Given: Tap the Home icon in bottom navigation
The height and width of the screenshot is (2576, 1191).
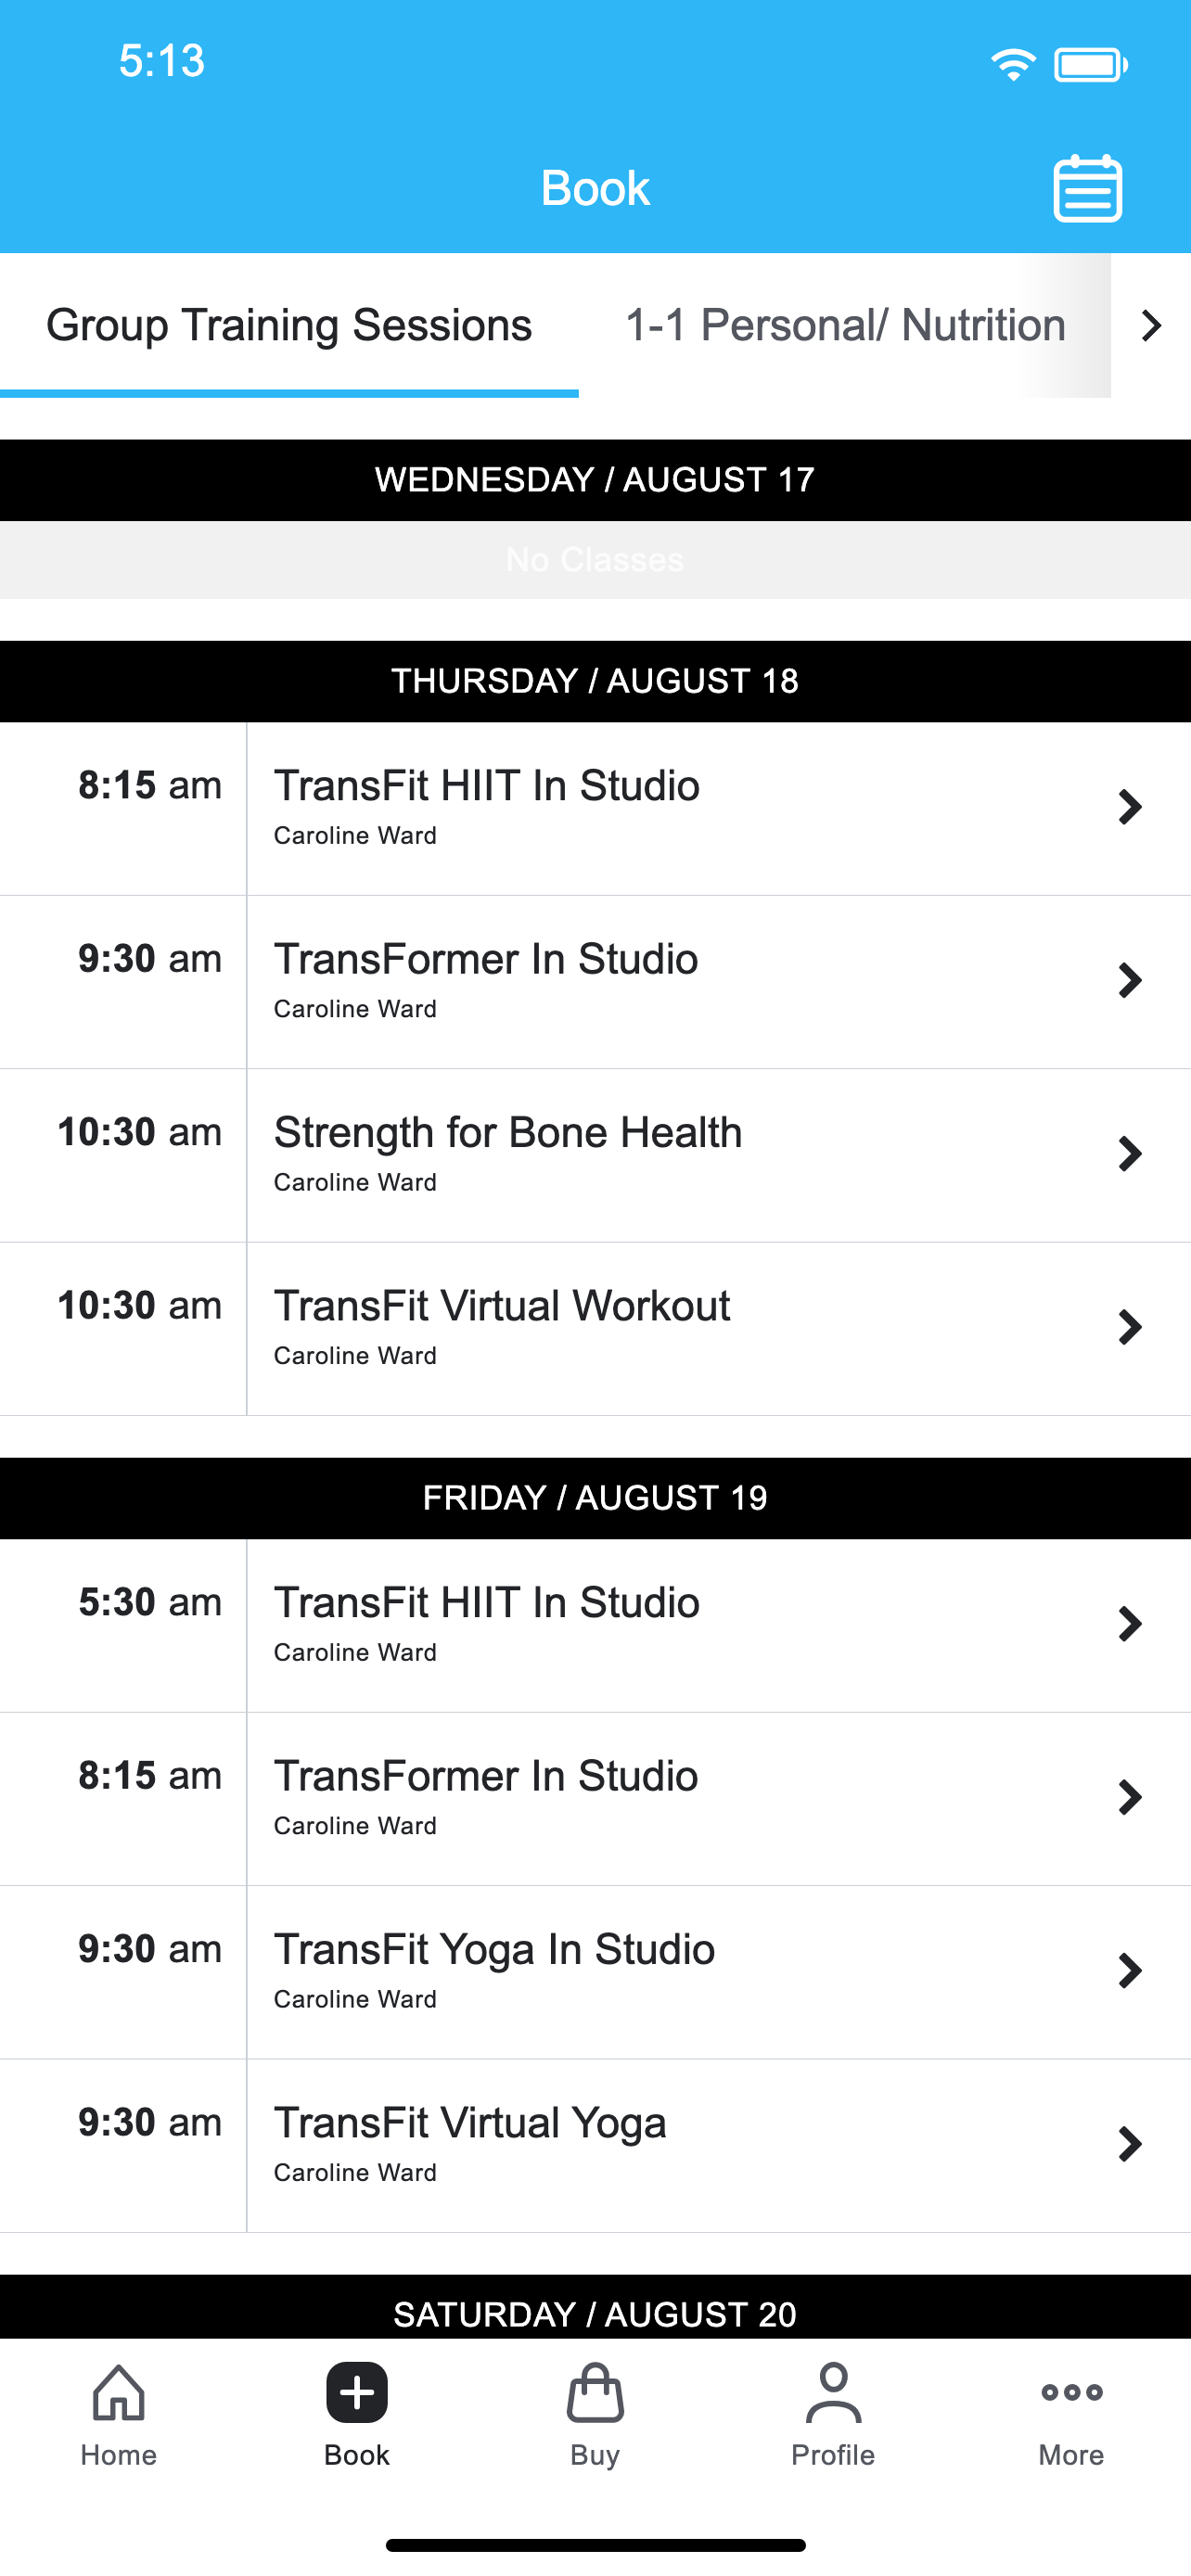Looking at the screenshot, I should click(x=118, y=2393).
